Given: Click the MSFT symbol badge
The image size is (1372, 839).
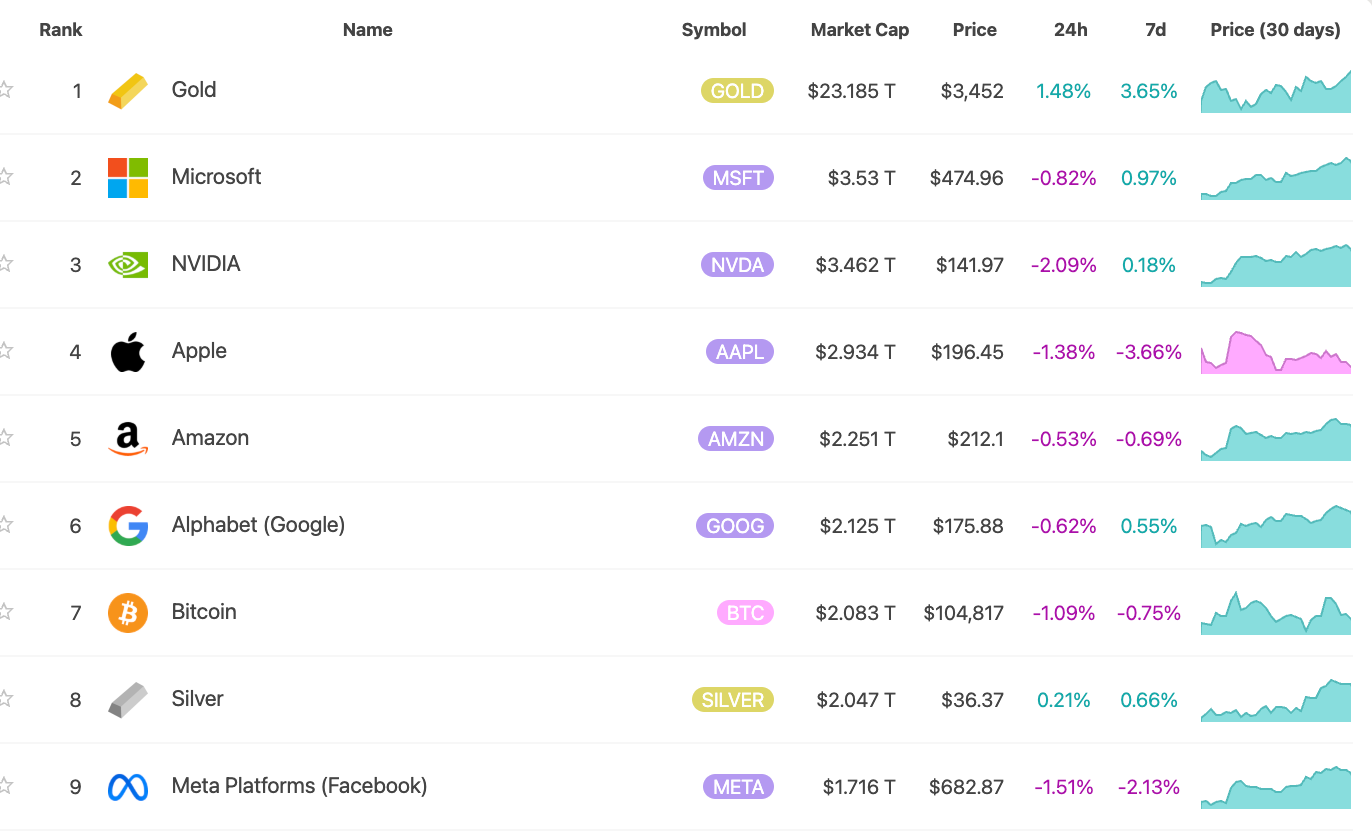Looking at the screenshot, I should point(738,178).
